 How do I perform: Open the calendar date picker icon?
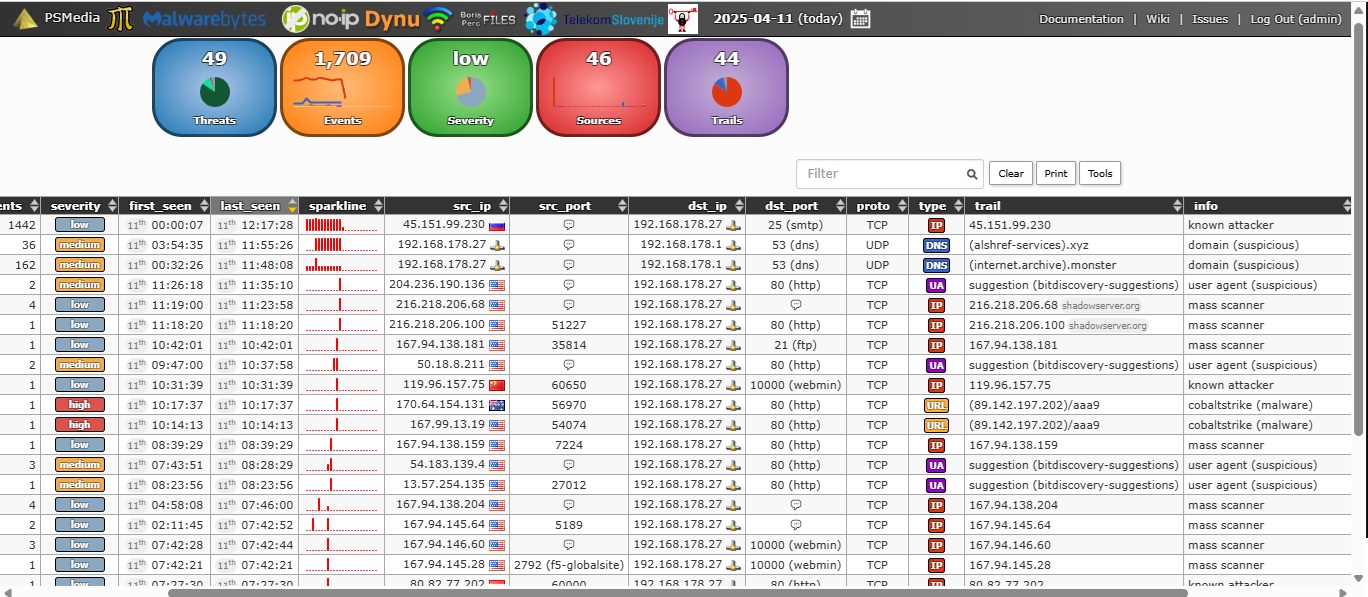(860, 19)
